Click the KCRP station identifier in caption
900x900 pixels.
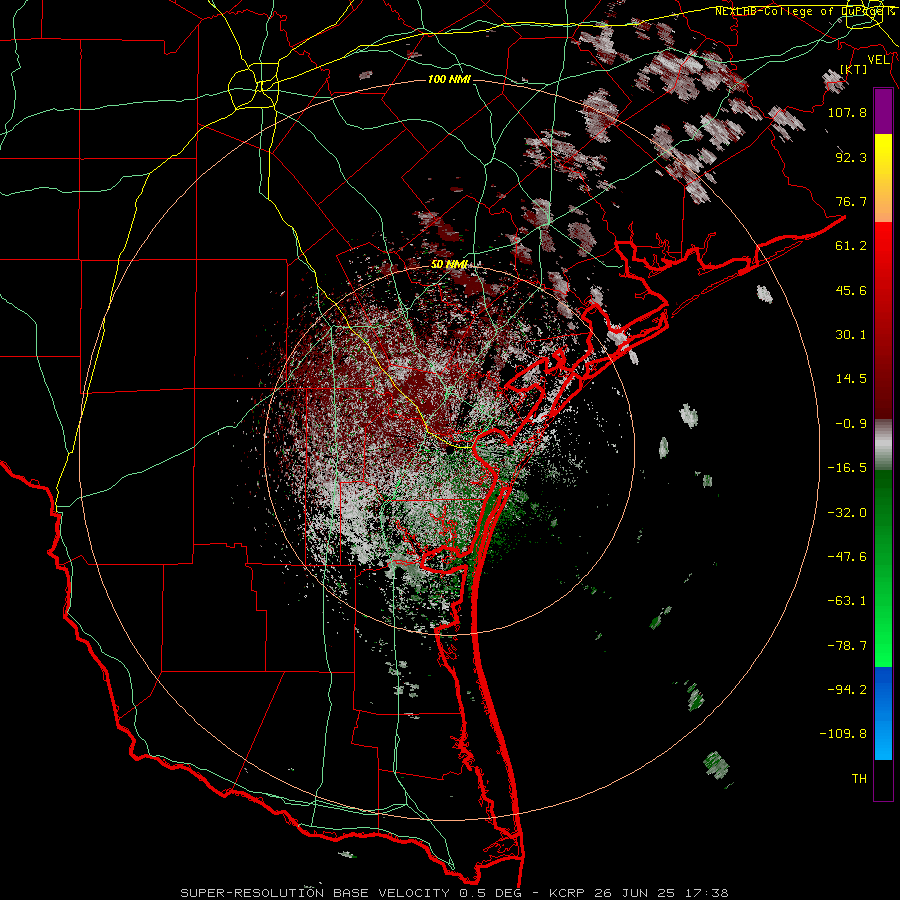tap(569, 893)
